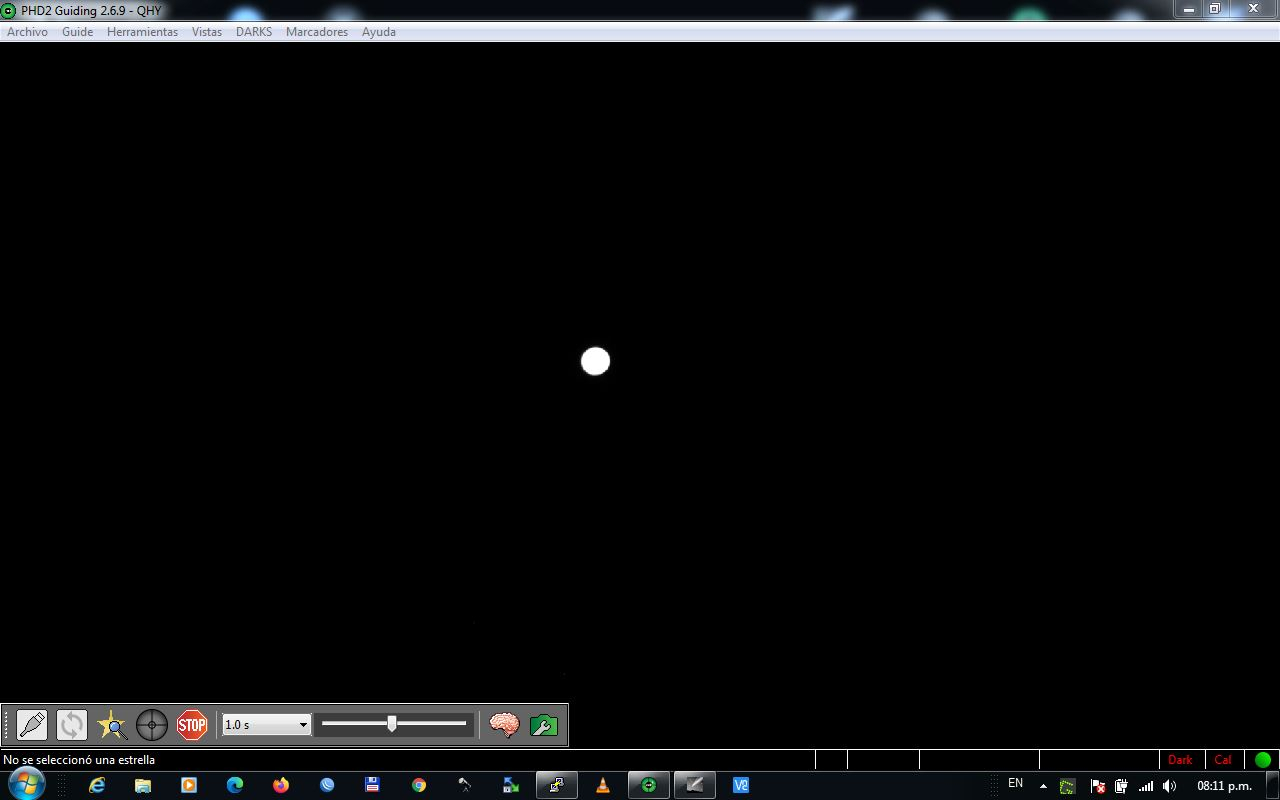Click the green connection status light
This screenshot has width=1280, height=800.
point(1263,760)
